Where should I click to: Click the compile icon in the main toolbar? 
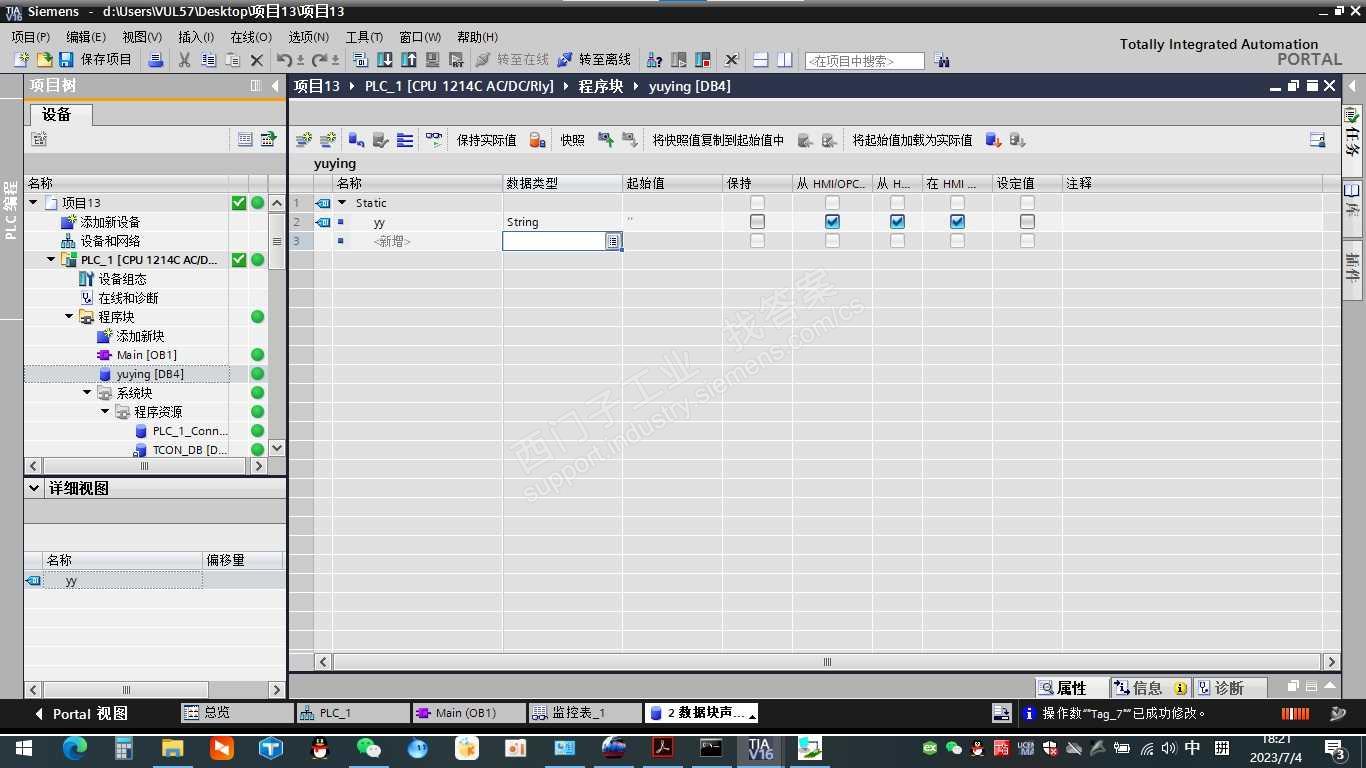[361, 60]
